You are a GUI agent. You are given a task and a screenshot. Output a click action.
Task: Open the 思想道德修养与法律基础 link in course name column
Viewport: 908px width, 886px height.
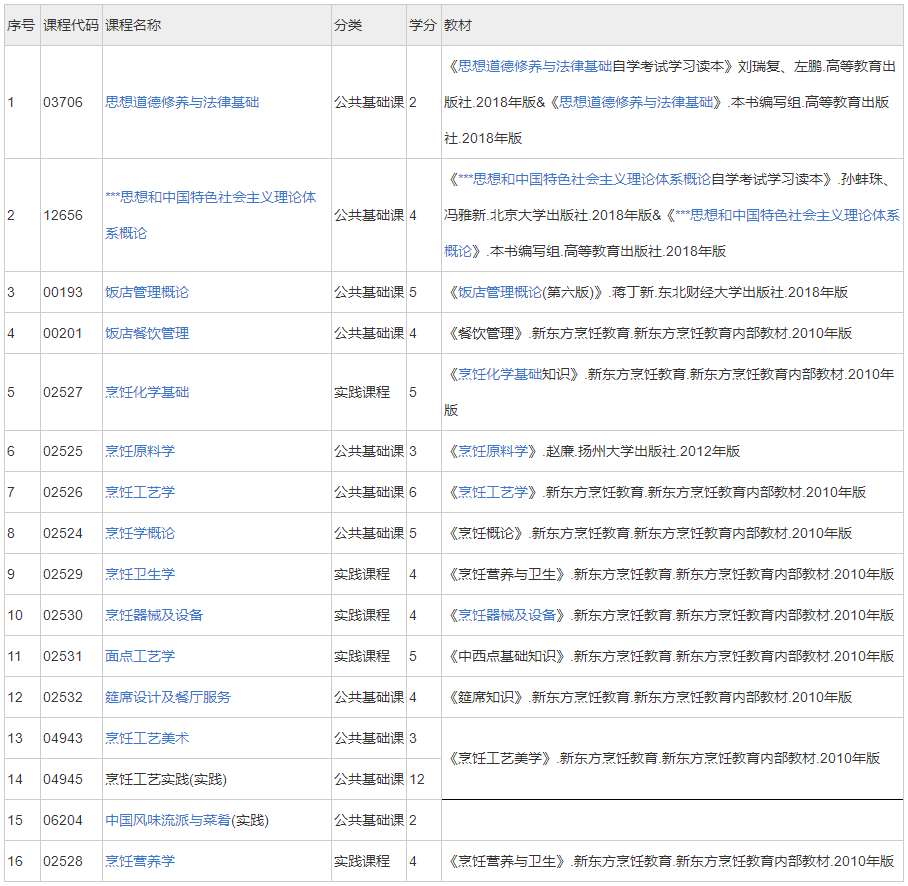[x=182, y=102]
